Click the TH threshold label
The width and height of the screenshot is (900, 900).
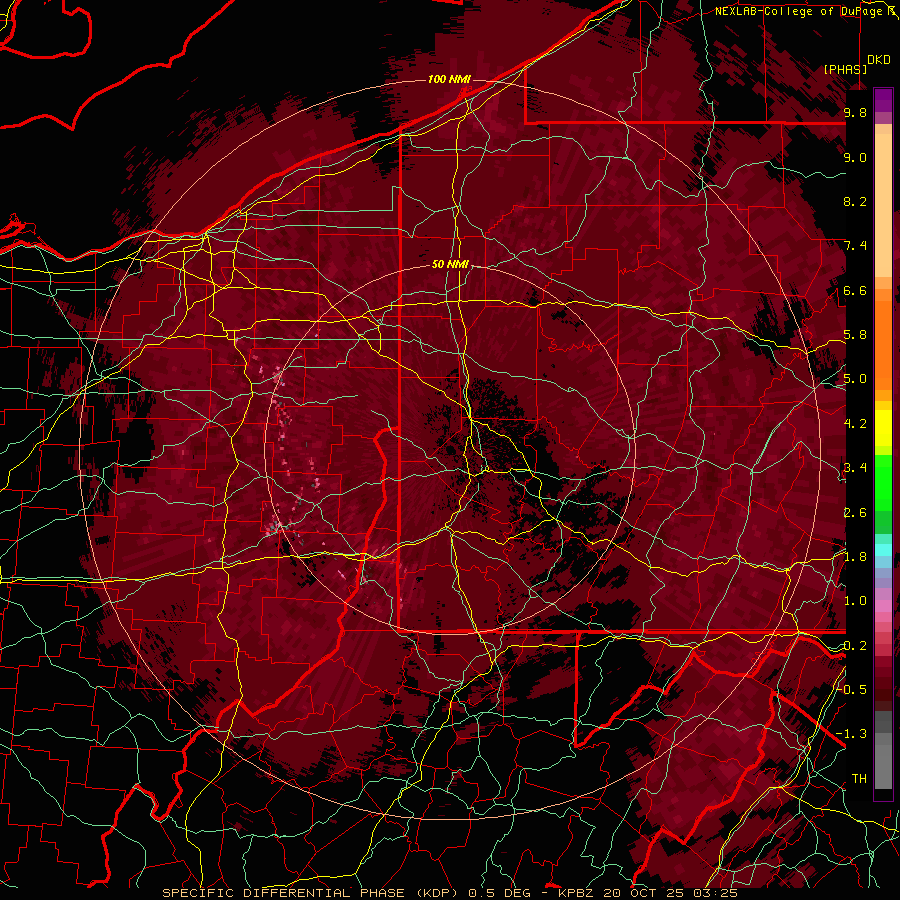tap(859, 778)
